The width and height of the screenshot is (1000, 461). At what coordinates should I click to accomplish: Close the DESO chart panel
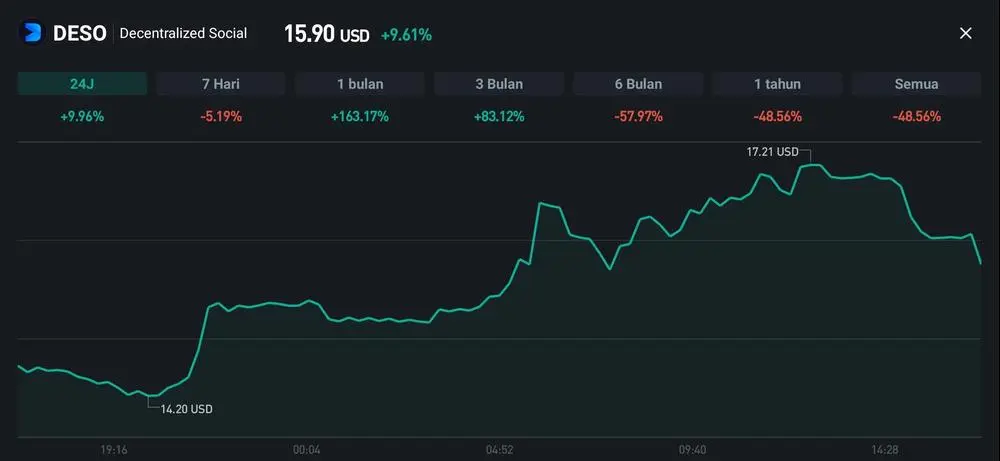(x=965, y=33)
